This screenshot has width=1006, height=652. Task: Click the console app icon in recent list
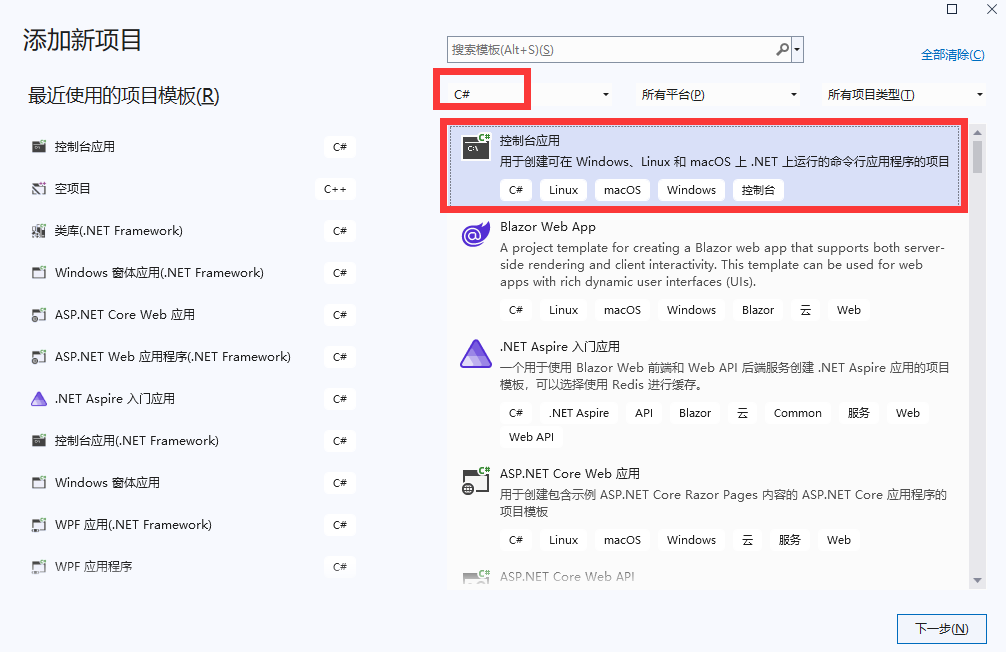point(39,146)
